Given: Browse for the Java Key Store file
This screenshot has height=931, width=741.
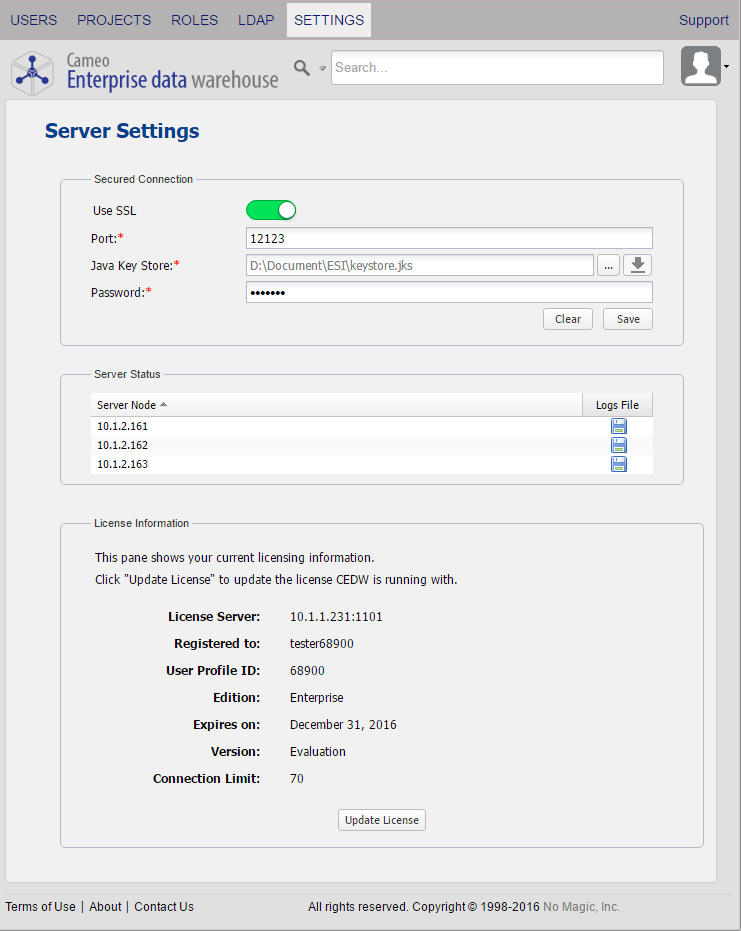Looking at the screenshot, I should (x=608, y=265).
